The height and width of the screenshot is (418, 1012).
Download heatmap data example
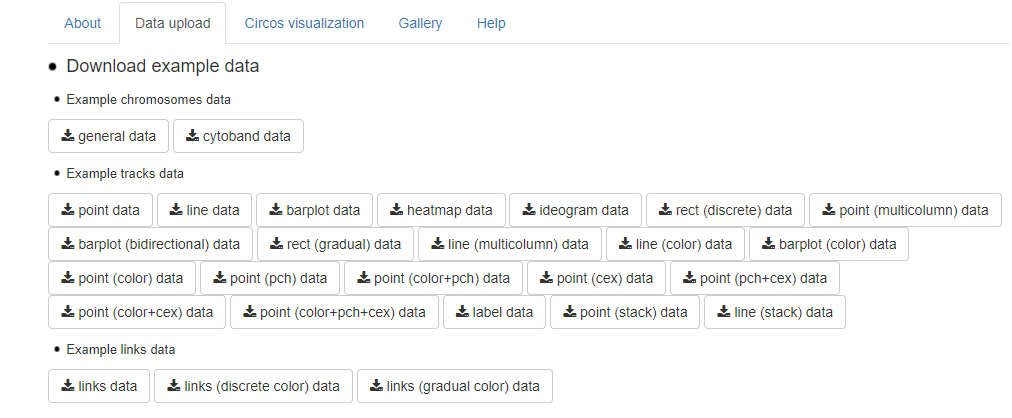[441, 210]
